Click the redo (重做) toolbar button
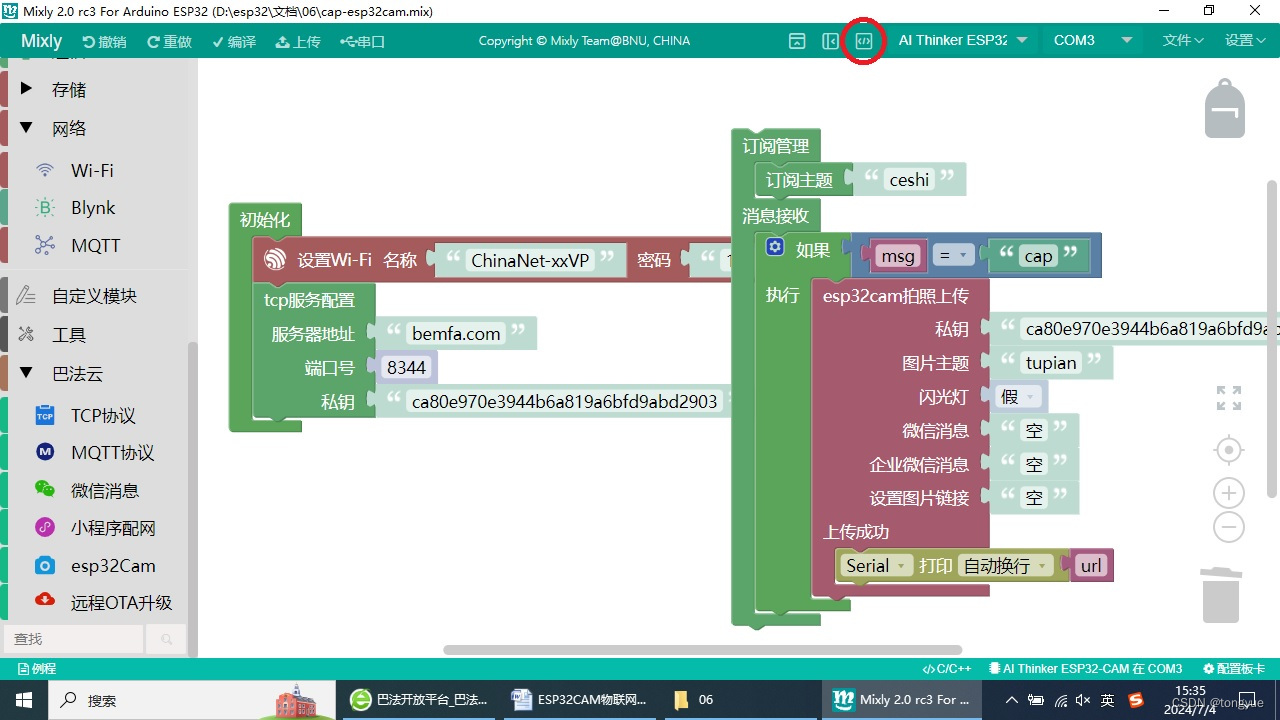1280x720 pixels. pyautogui.click(x=169, y=41)
